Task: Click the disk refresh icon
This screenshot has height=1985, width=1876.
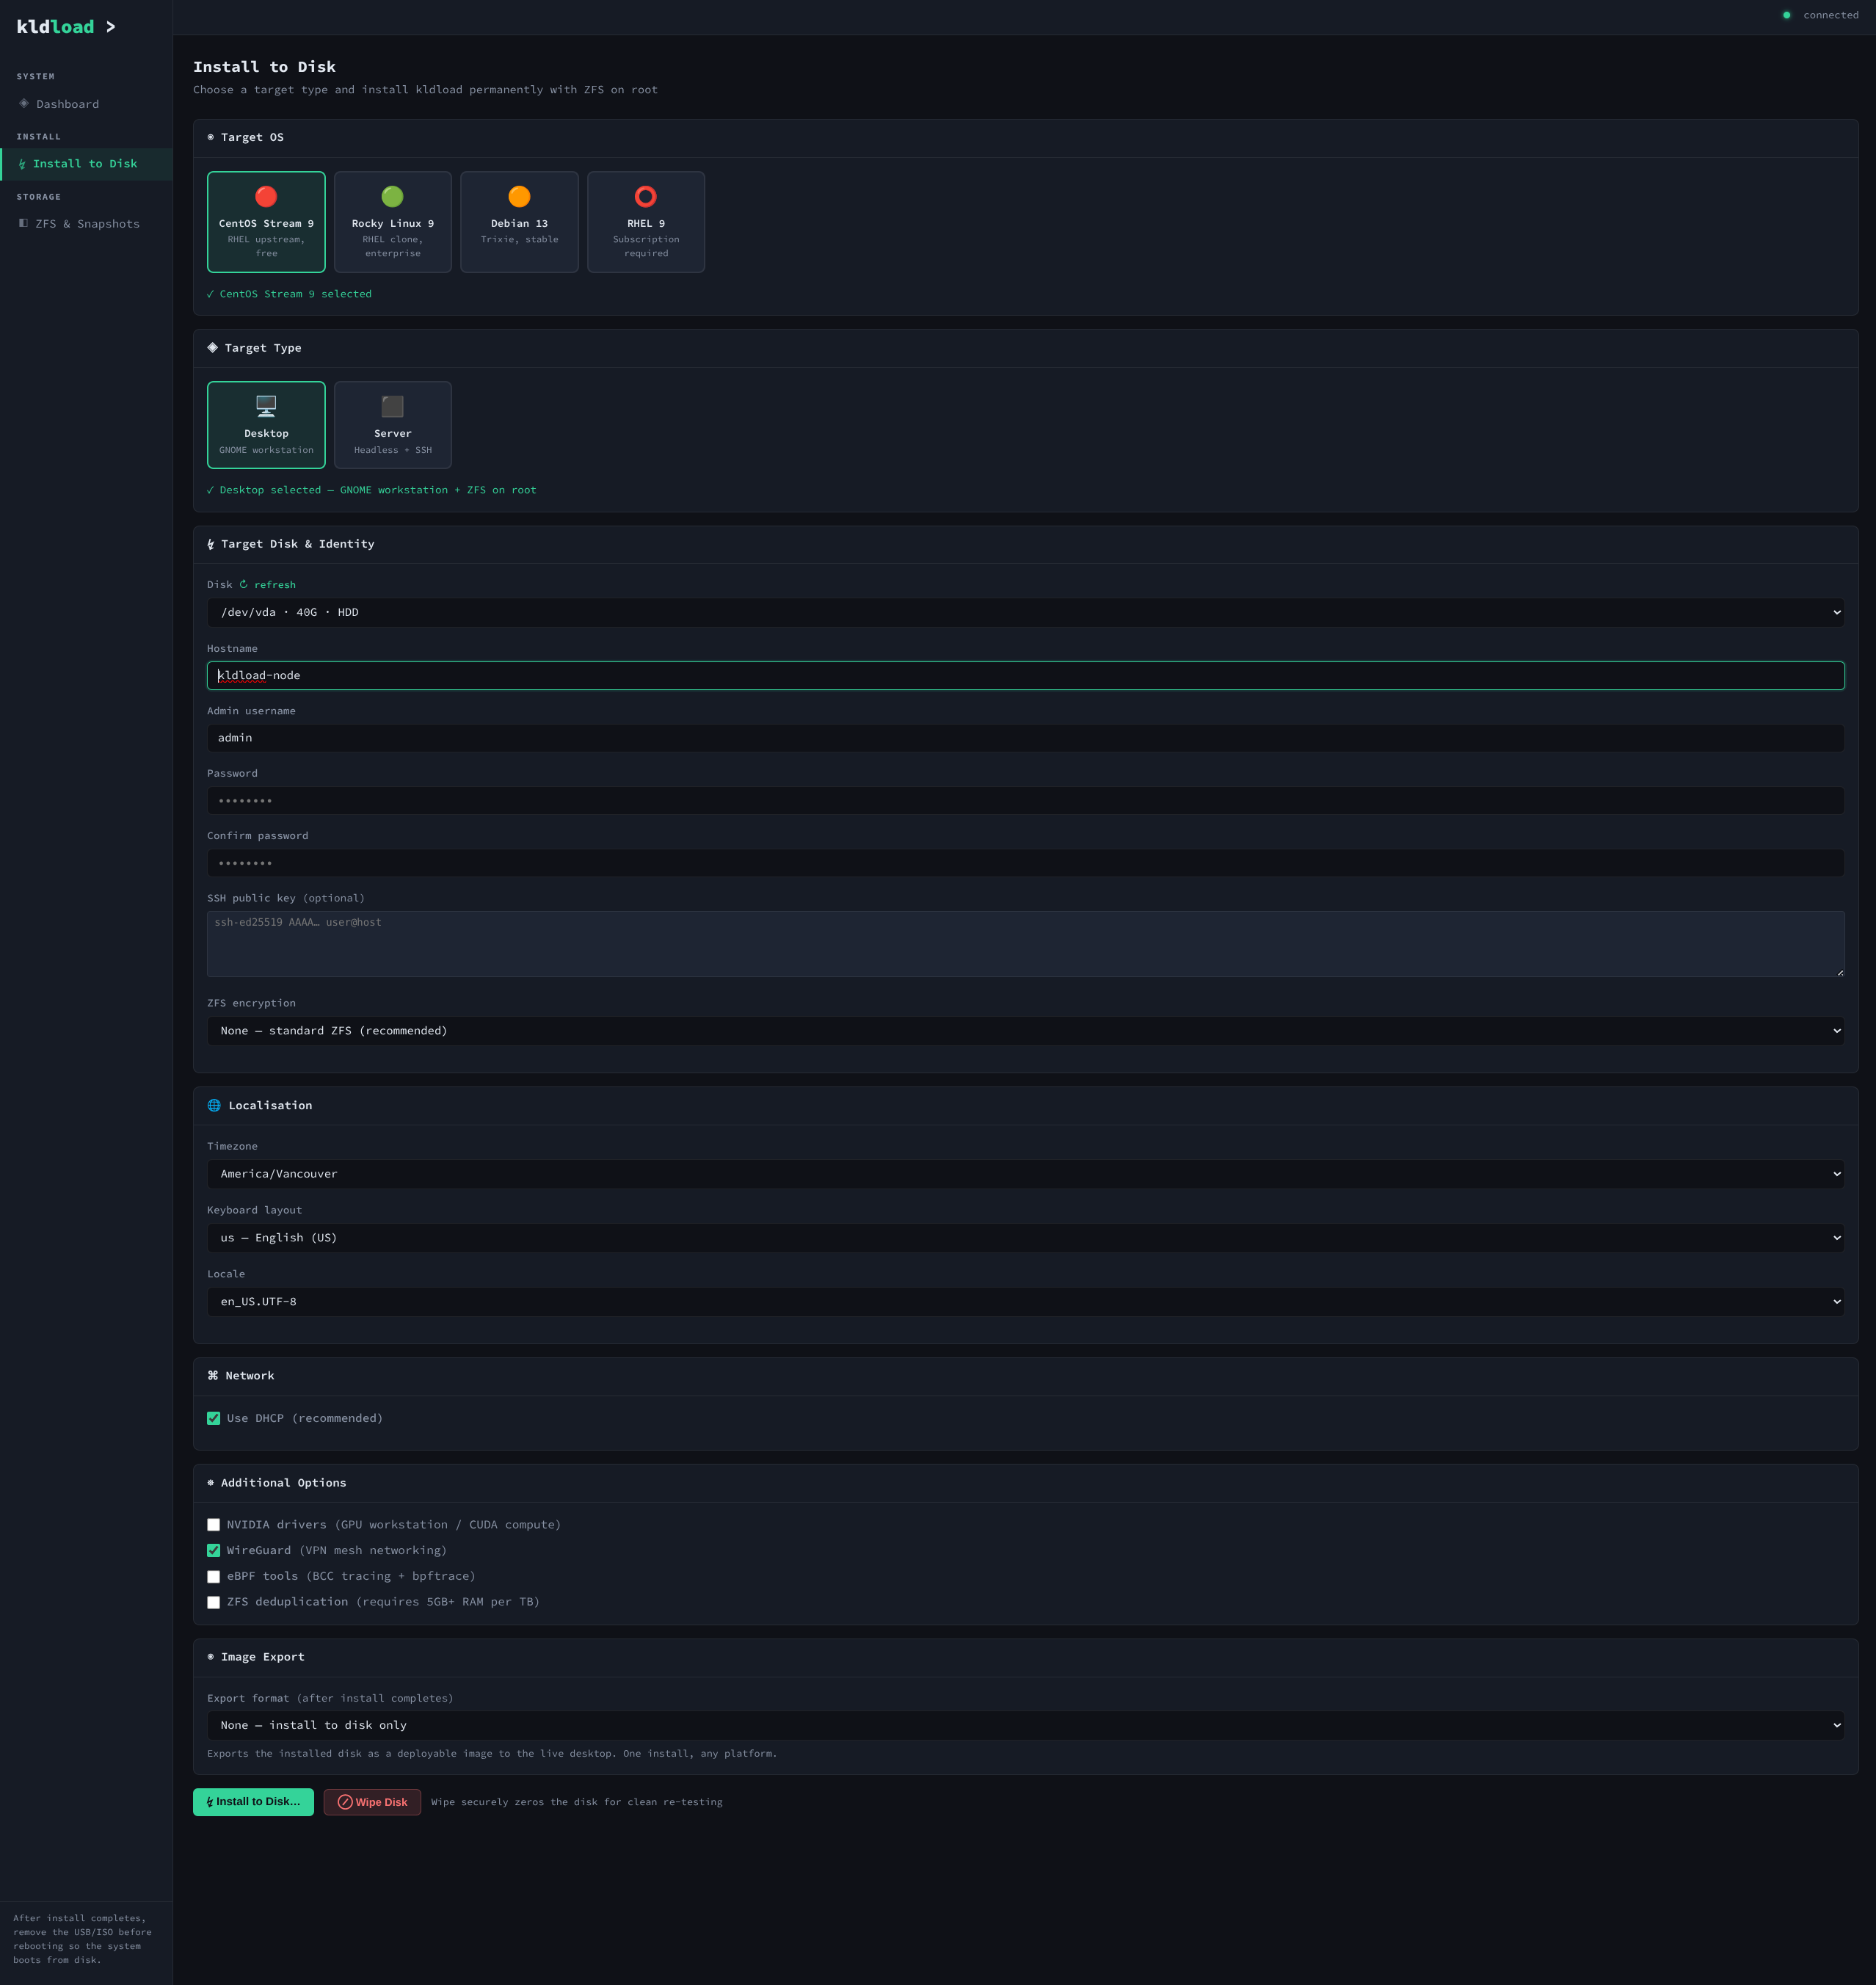Action: 243,584
